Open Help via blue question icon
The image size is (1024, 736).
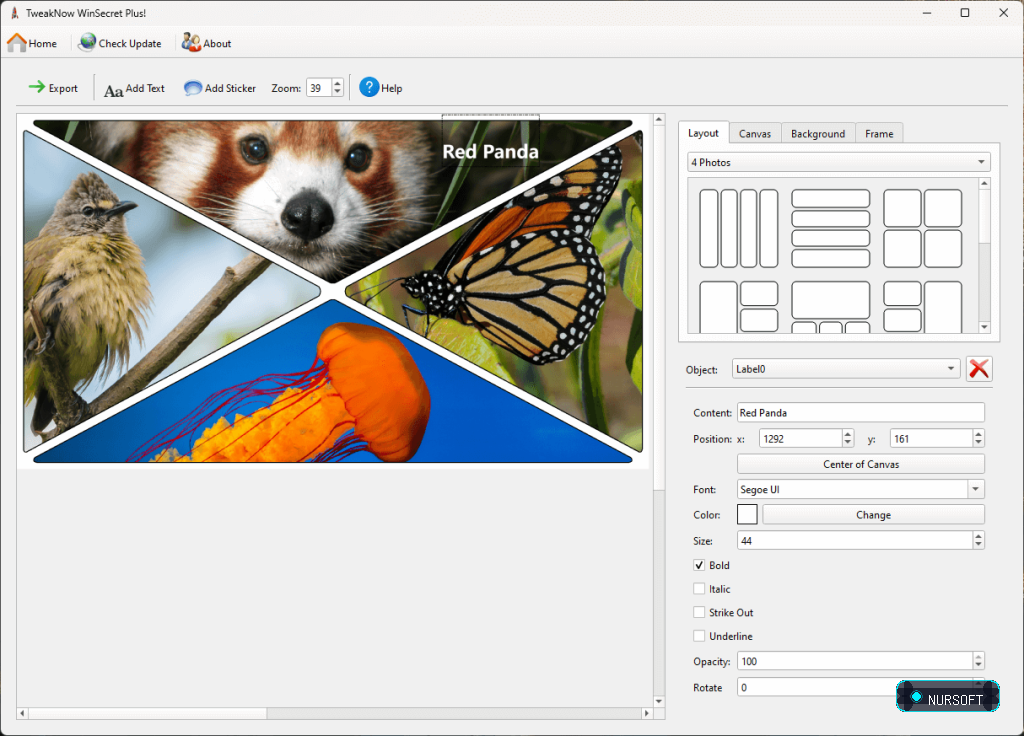pyautogui.click(x=369, y=87)
